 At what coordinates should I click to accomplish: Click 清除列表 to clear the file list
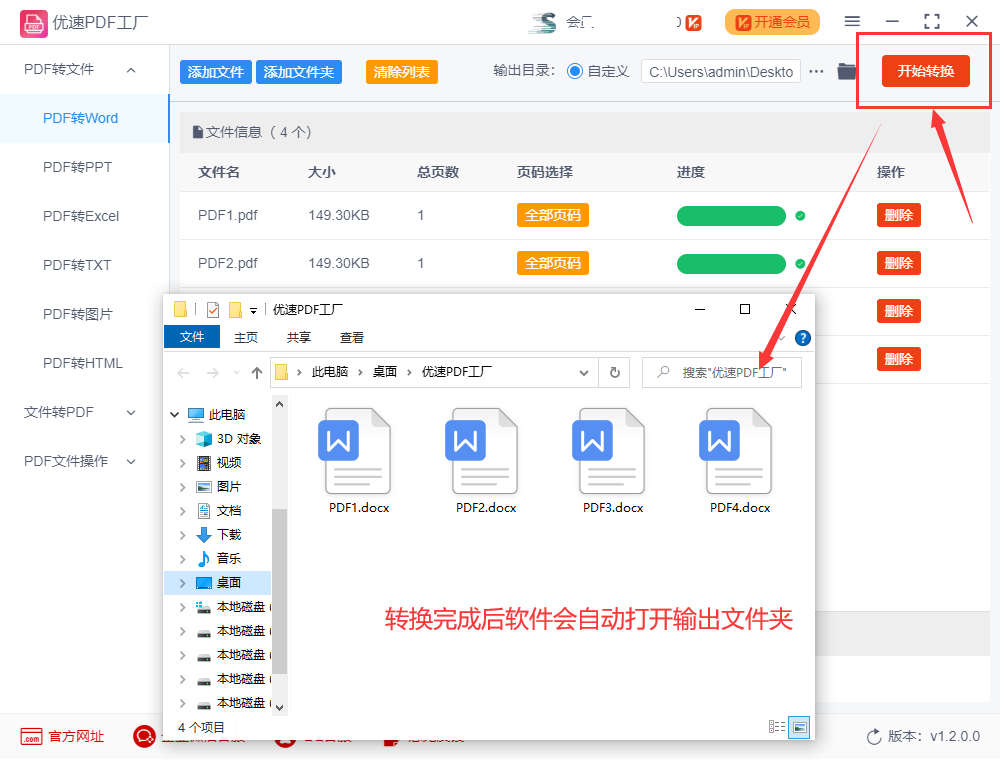click(401, 72)
